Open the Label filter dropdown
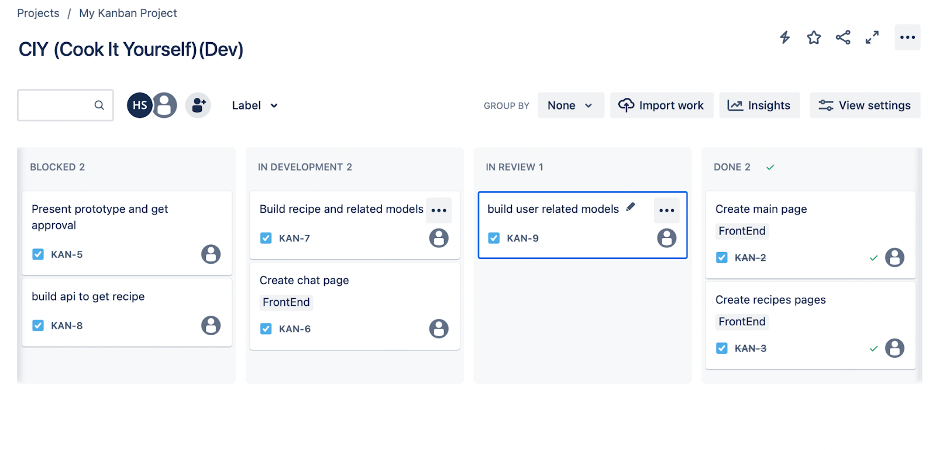 255,105
